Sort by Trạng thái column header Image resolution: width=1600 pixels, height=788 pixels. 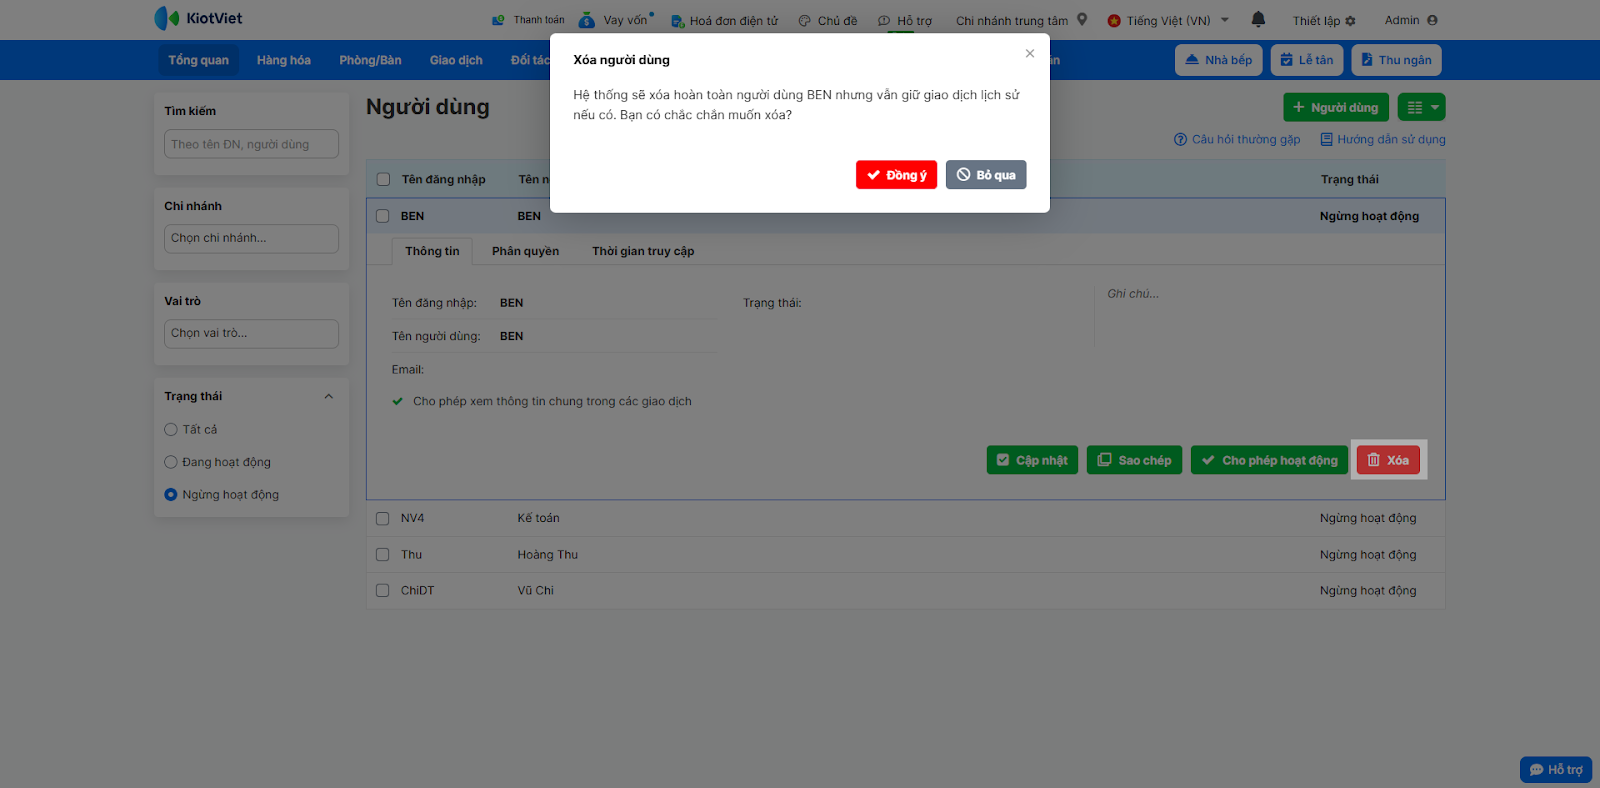point(1349,180)
